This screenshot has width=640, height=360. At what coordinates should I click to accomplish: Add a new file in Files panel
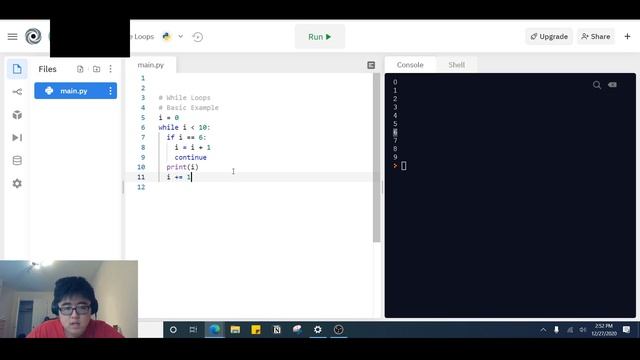80,69
